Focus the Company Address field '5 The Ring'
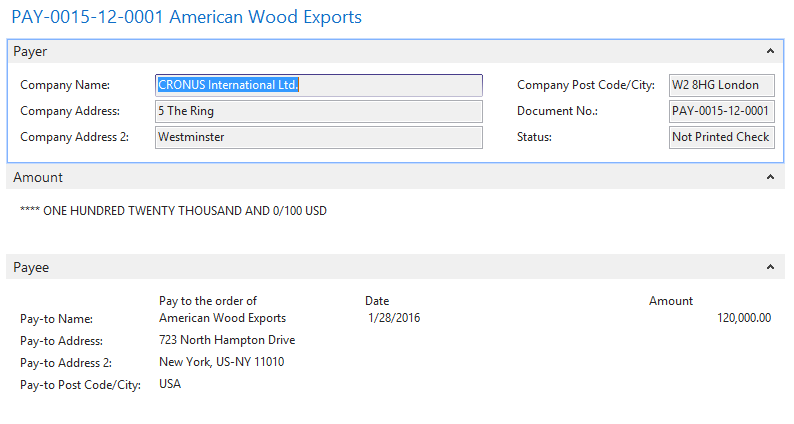 pos(318,111)
